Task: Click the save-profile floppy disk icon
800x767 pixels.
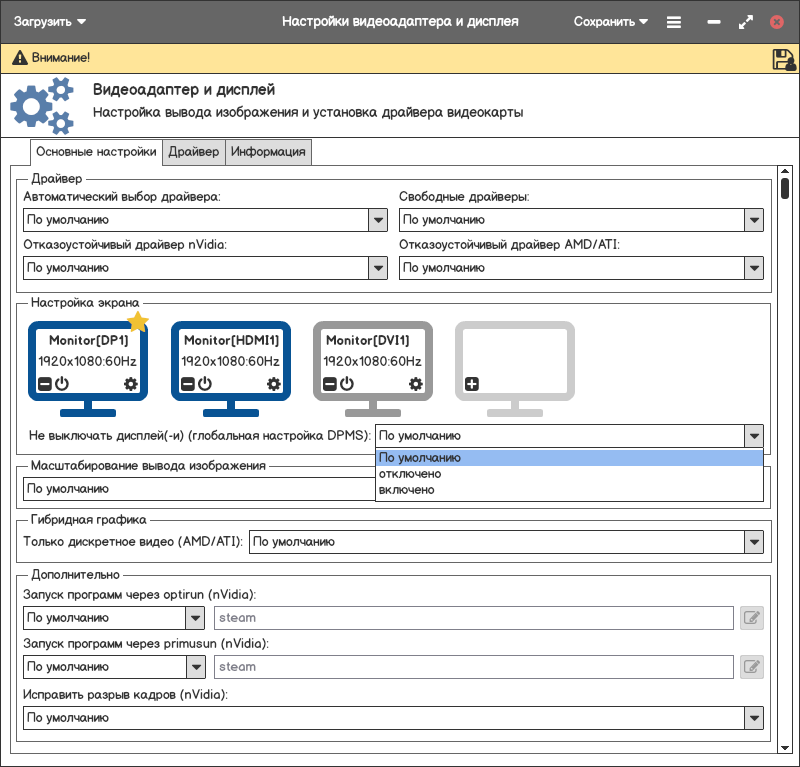Action: click(783, 59)
